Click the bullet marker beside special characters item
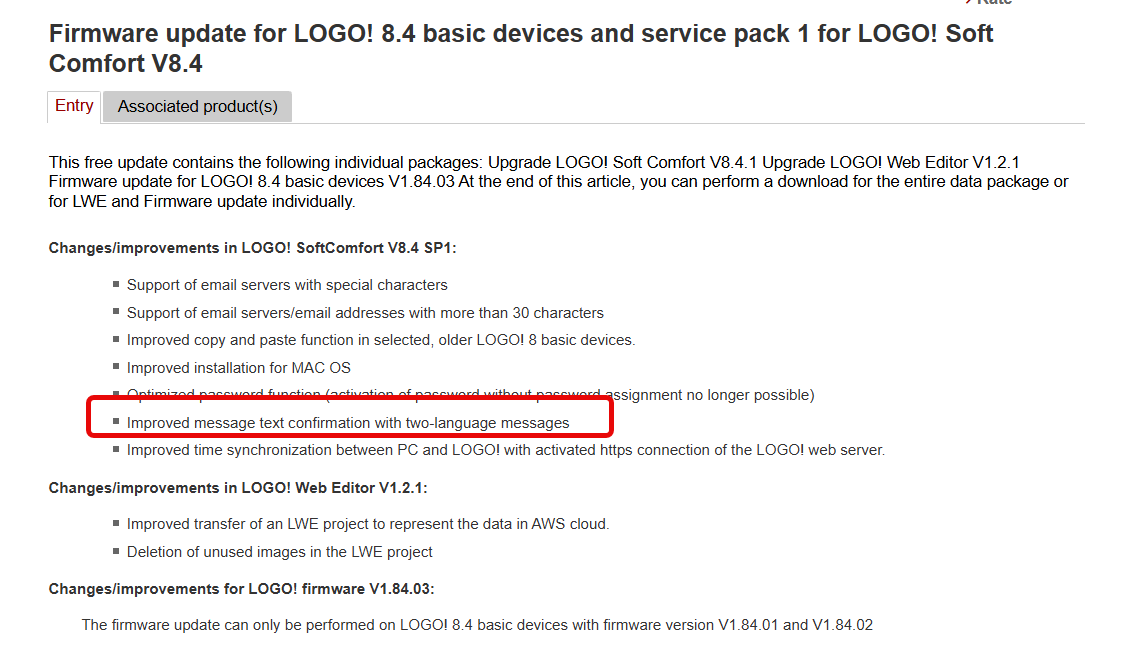This screenshot has height=654, width=1143. click(x=116, y=284)
